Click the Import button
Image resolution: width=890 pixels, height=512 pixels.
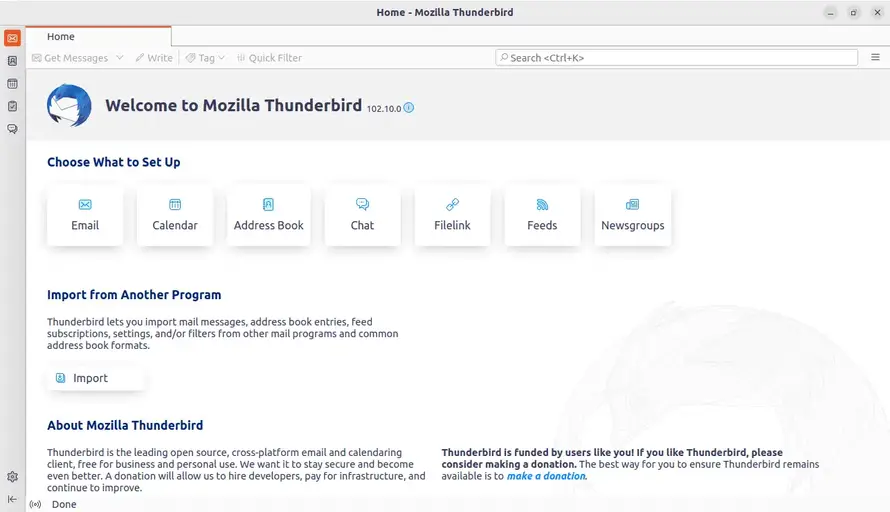point(95,378)
